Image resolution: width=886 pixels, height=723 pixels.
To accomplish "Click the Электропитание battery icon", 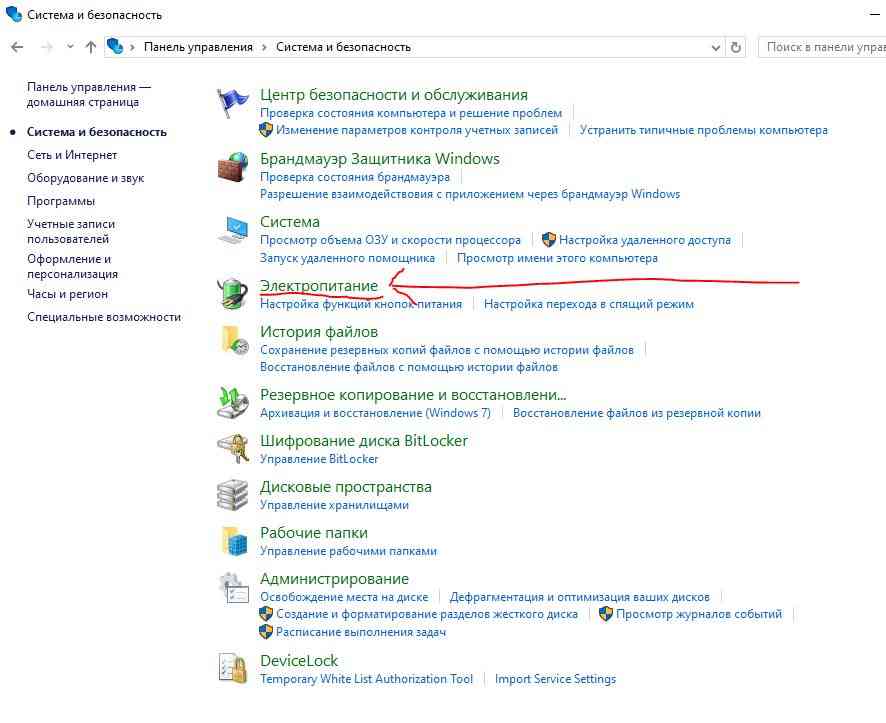I will [233, 294].
